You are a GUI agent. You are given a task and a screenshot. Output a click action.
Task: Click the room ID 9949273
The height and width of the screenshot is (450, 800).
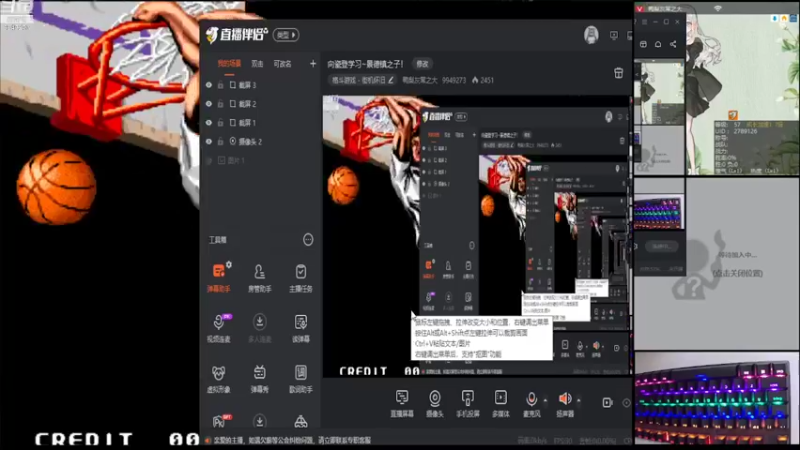point(454,80)
